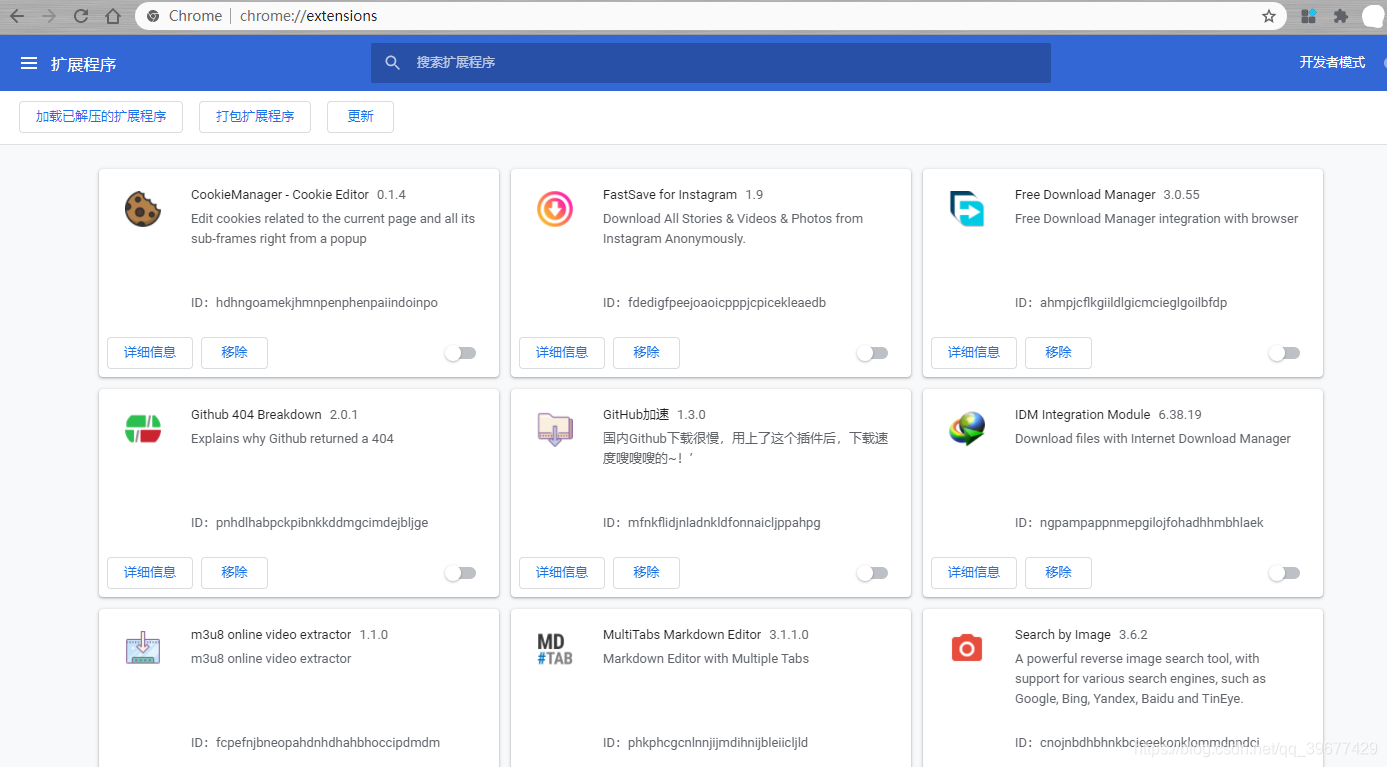Click MultiTabs Markdown Editor title text
The image size is (1387, 767).
click(x=682, y=635)
